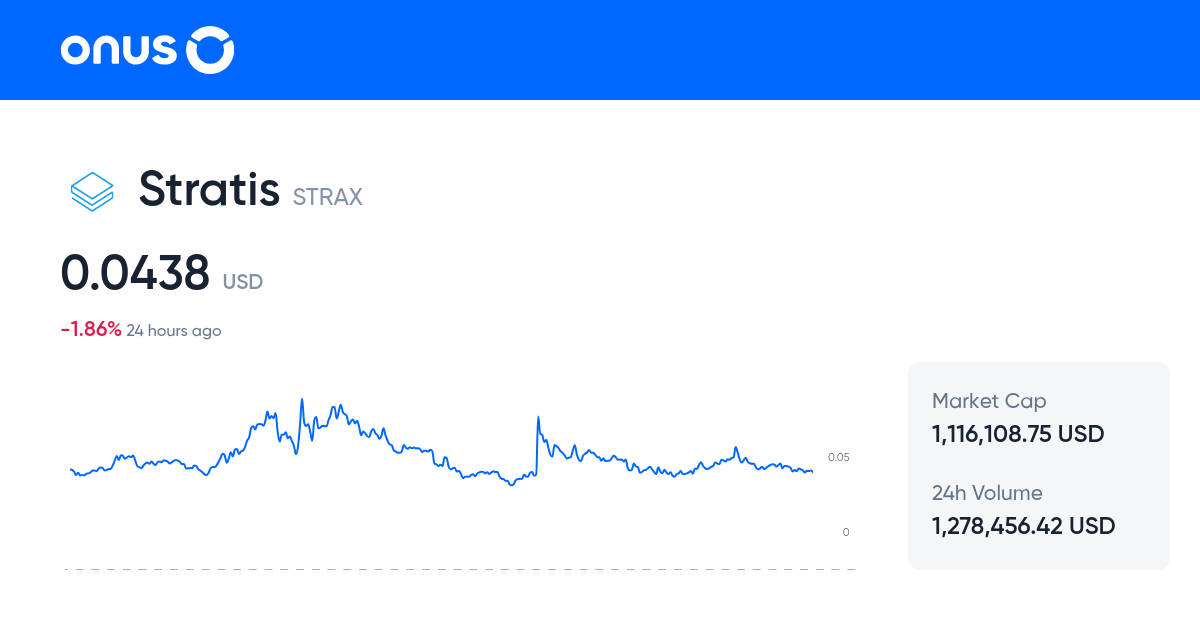Image resolution: width=1200 pixels, height=630 pixels.
Task: Click the price spike peak on the chart
Action: (302, 400)
